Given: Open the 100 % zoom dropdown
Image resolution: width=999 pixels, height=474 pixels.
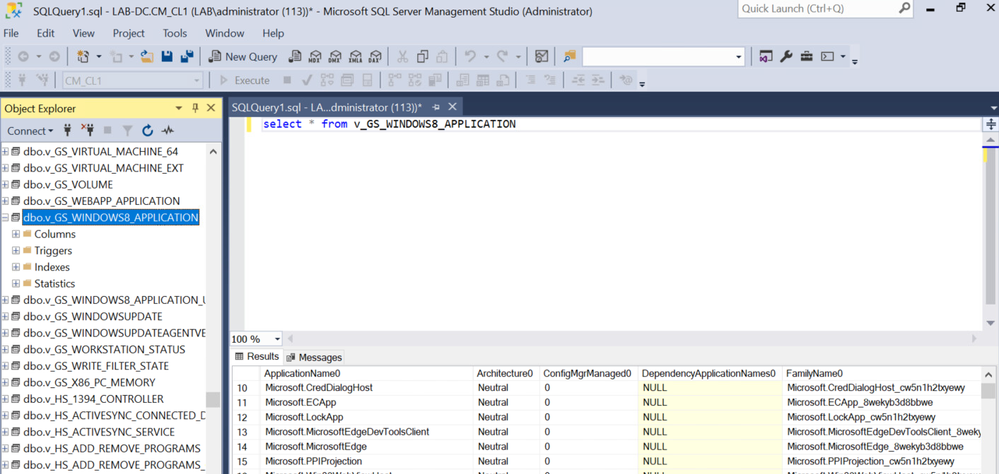Looking at the screenshot, I should click(277, 339).
